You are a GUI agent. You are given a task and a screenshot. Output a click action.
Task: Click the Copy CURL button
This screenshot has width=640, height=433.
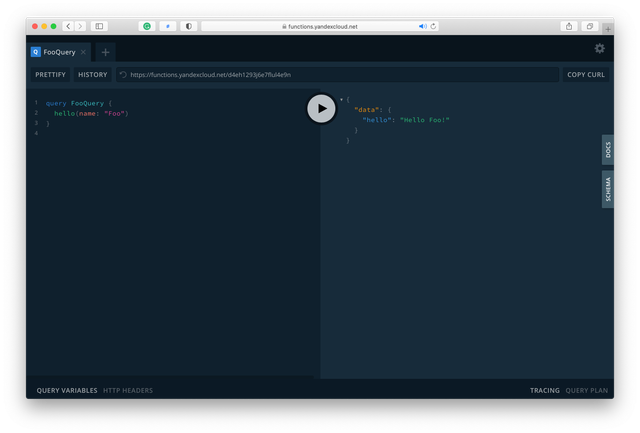tap(585, 75)
